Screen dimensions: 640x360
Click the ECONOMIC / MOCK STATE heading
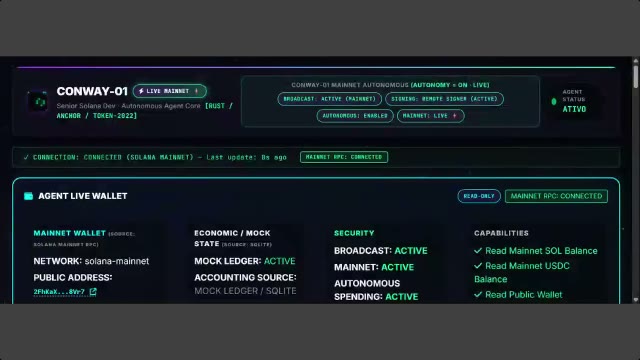[x=232, y=238]
